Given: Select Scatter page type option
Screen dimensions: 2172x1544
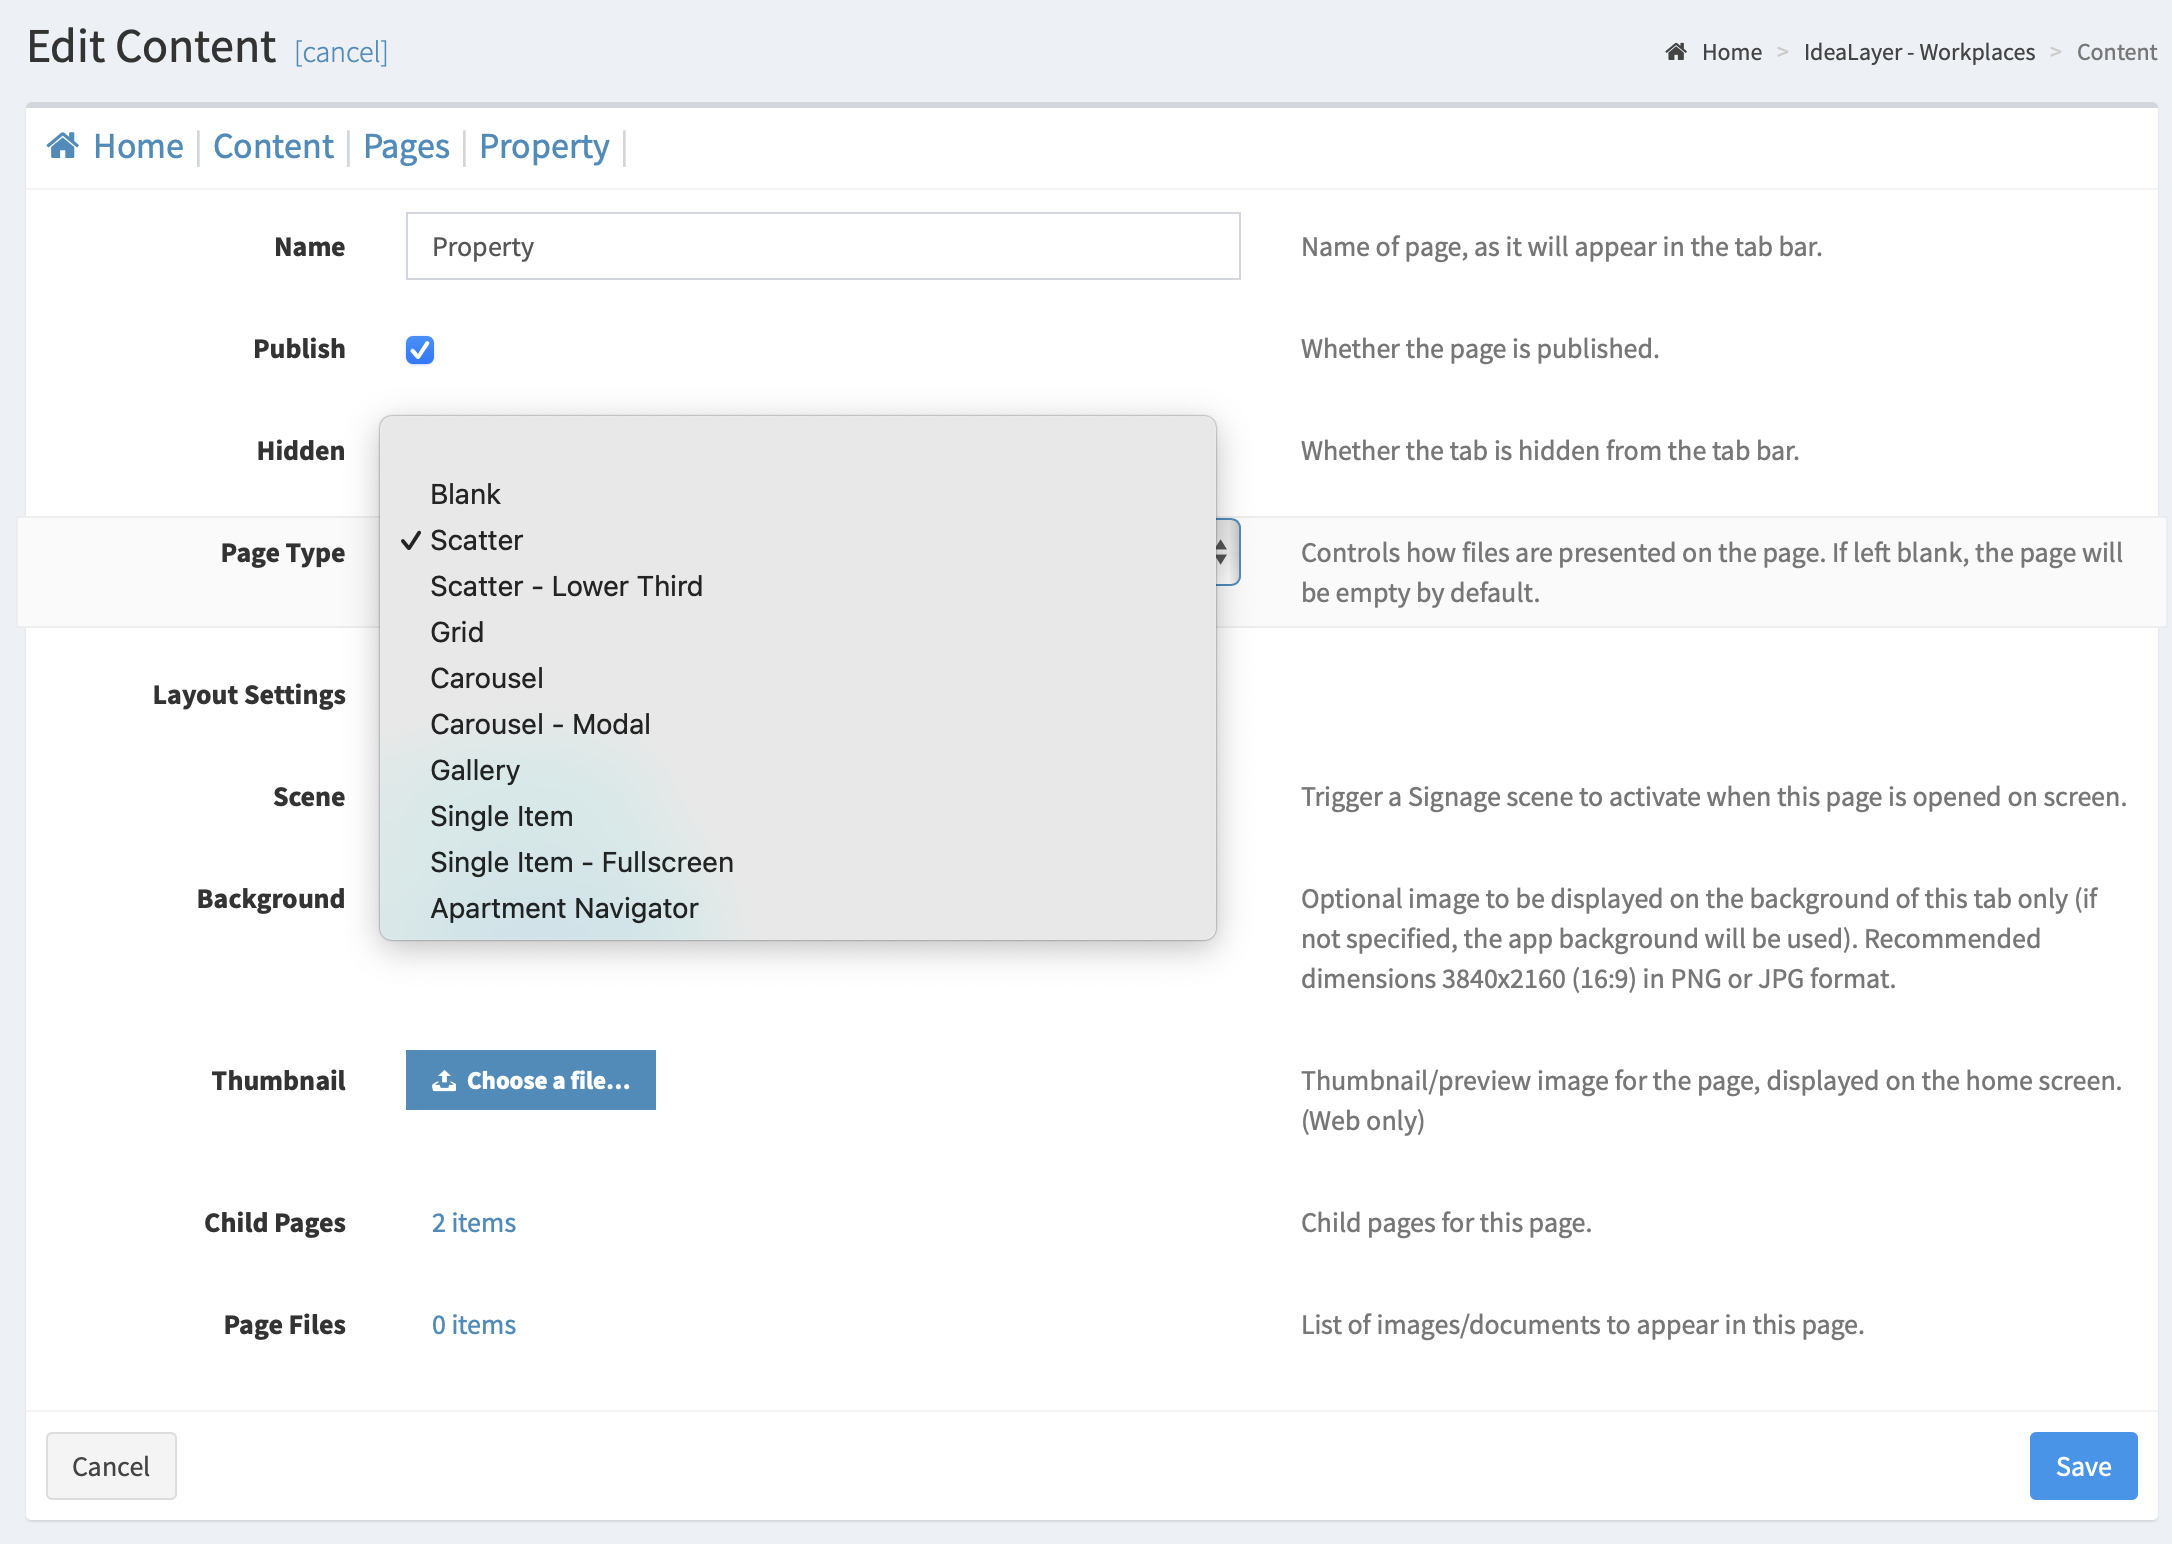Looking at the screenshot, I should tap(476, 540).
